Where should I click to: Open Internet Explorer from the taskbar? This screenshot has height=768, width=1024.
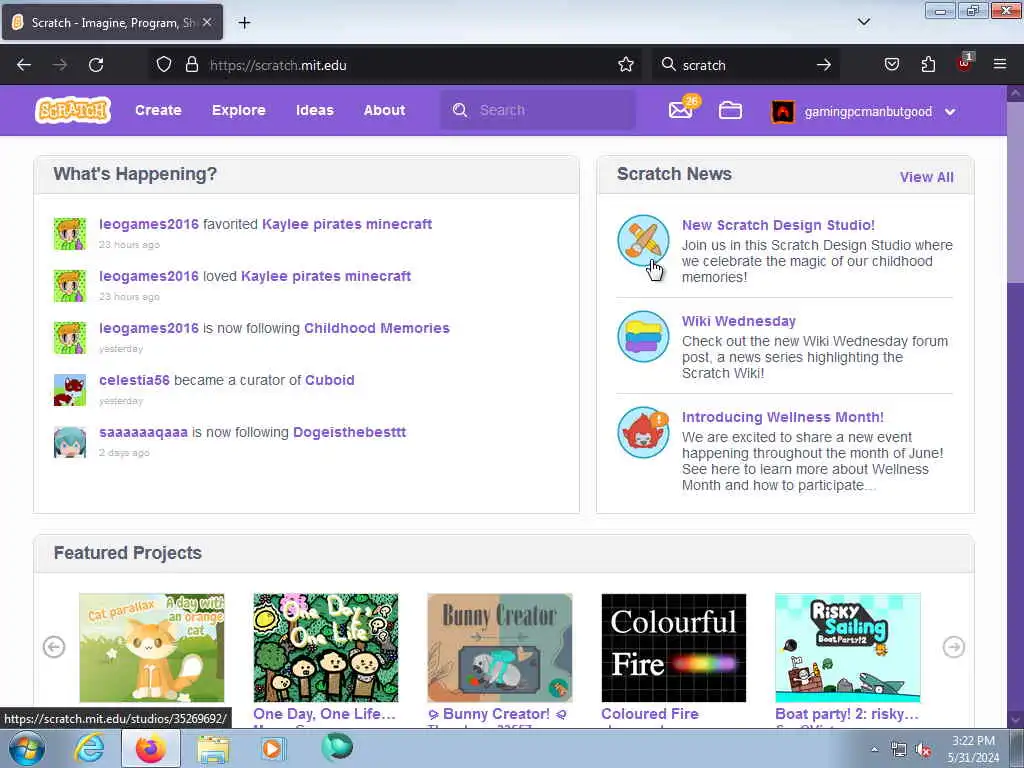tap(89, 748)
